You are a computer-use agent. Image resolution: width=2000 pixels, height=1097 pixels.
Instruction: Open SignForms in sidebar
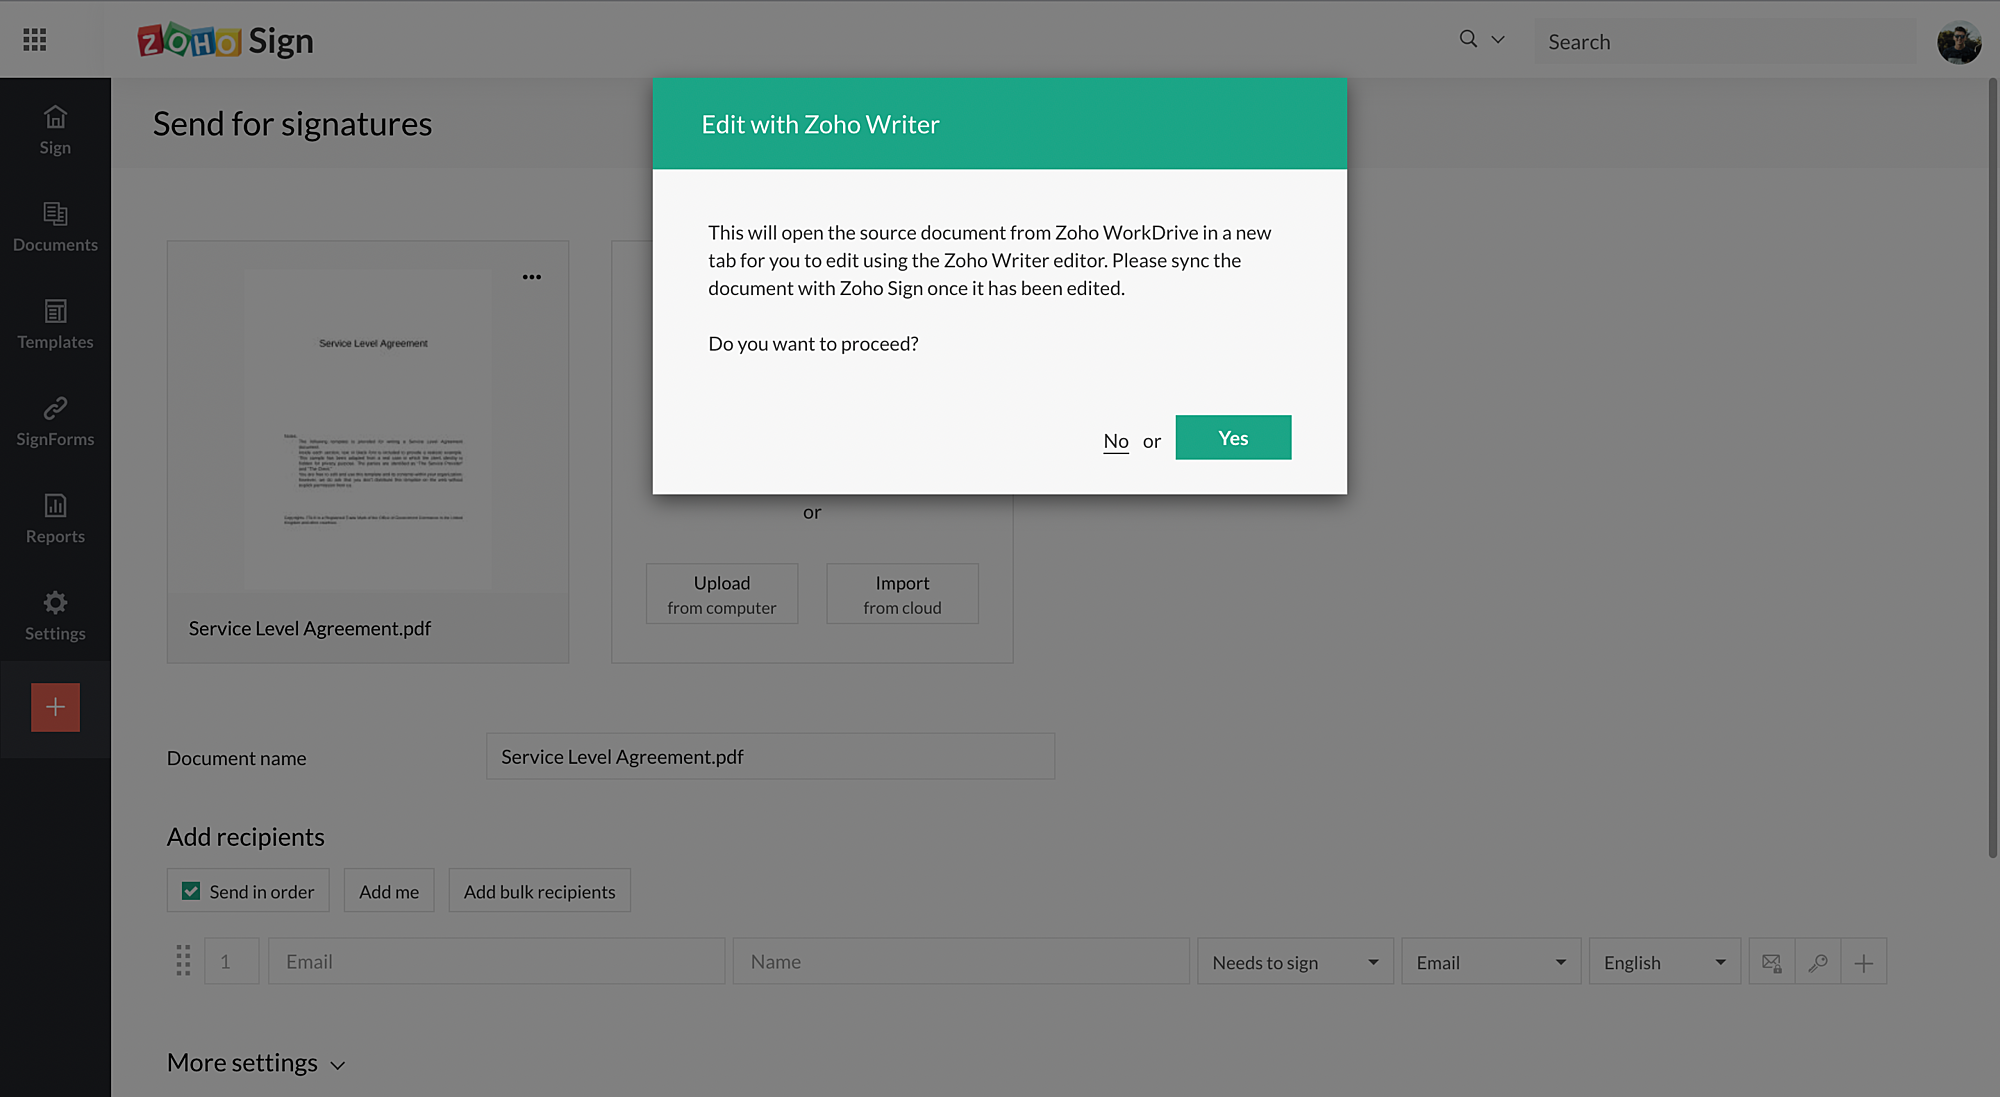(55, 421)
